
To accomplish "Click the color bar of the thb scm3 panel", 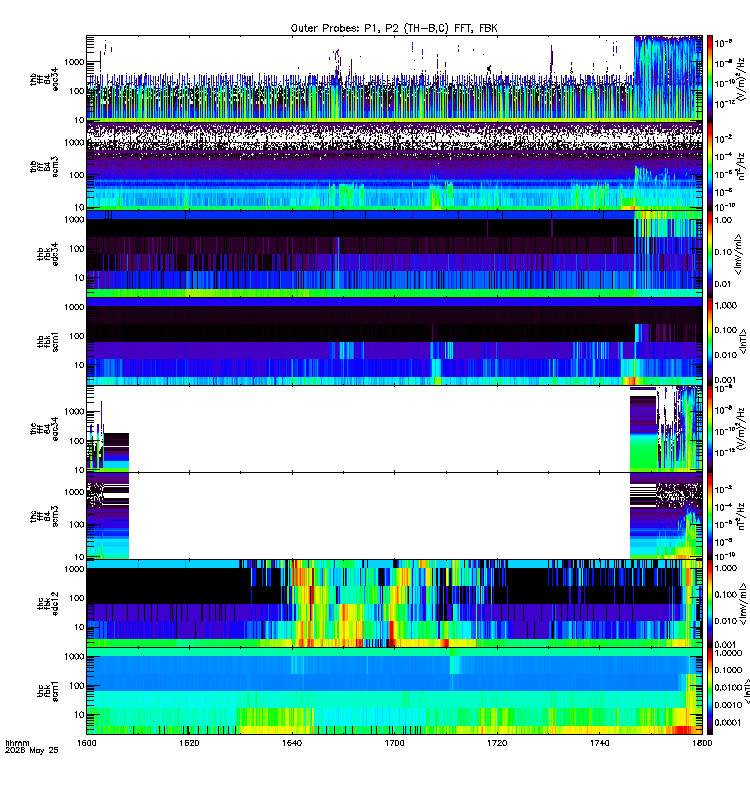I will (710, 166).
